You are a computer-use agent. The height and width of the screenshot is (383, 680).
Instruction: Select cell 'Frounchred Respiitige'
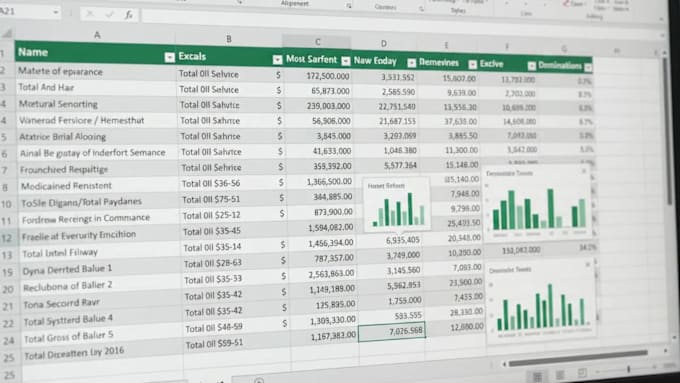(64, 170)
